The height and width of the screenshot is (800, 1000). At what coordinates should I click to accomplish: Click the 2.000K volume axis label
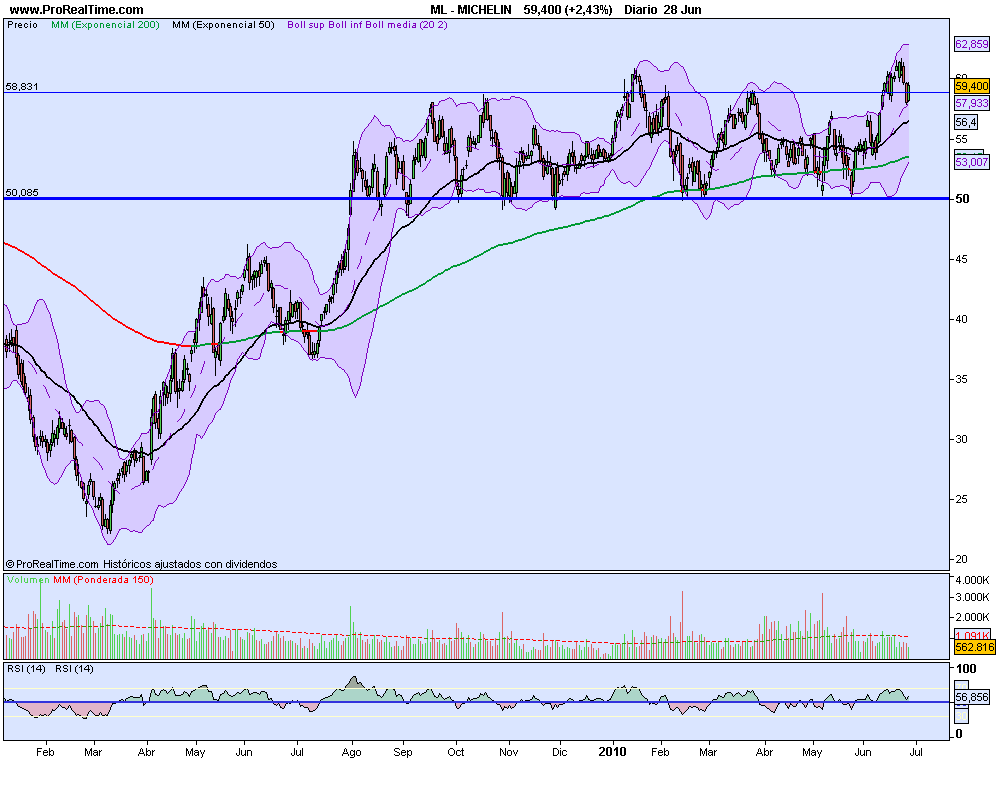972,617
